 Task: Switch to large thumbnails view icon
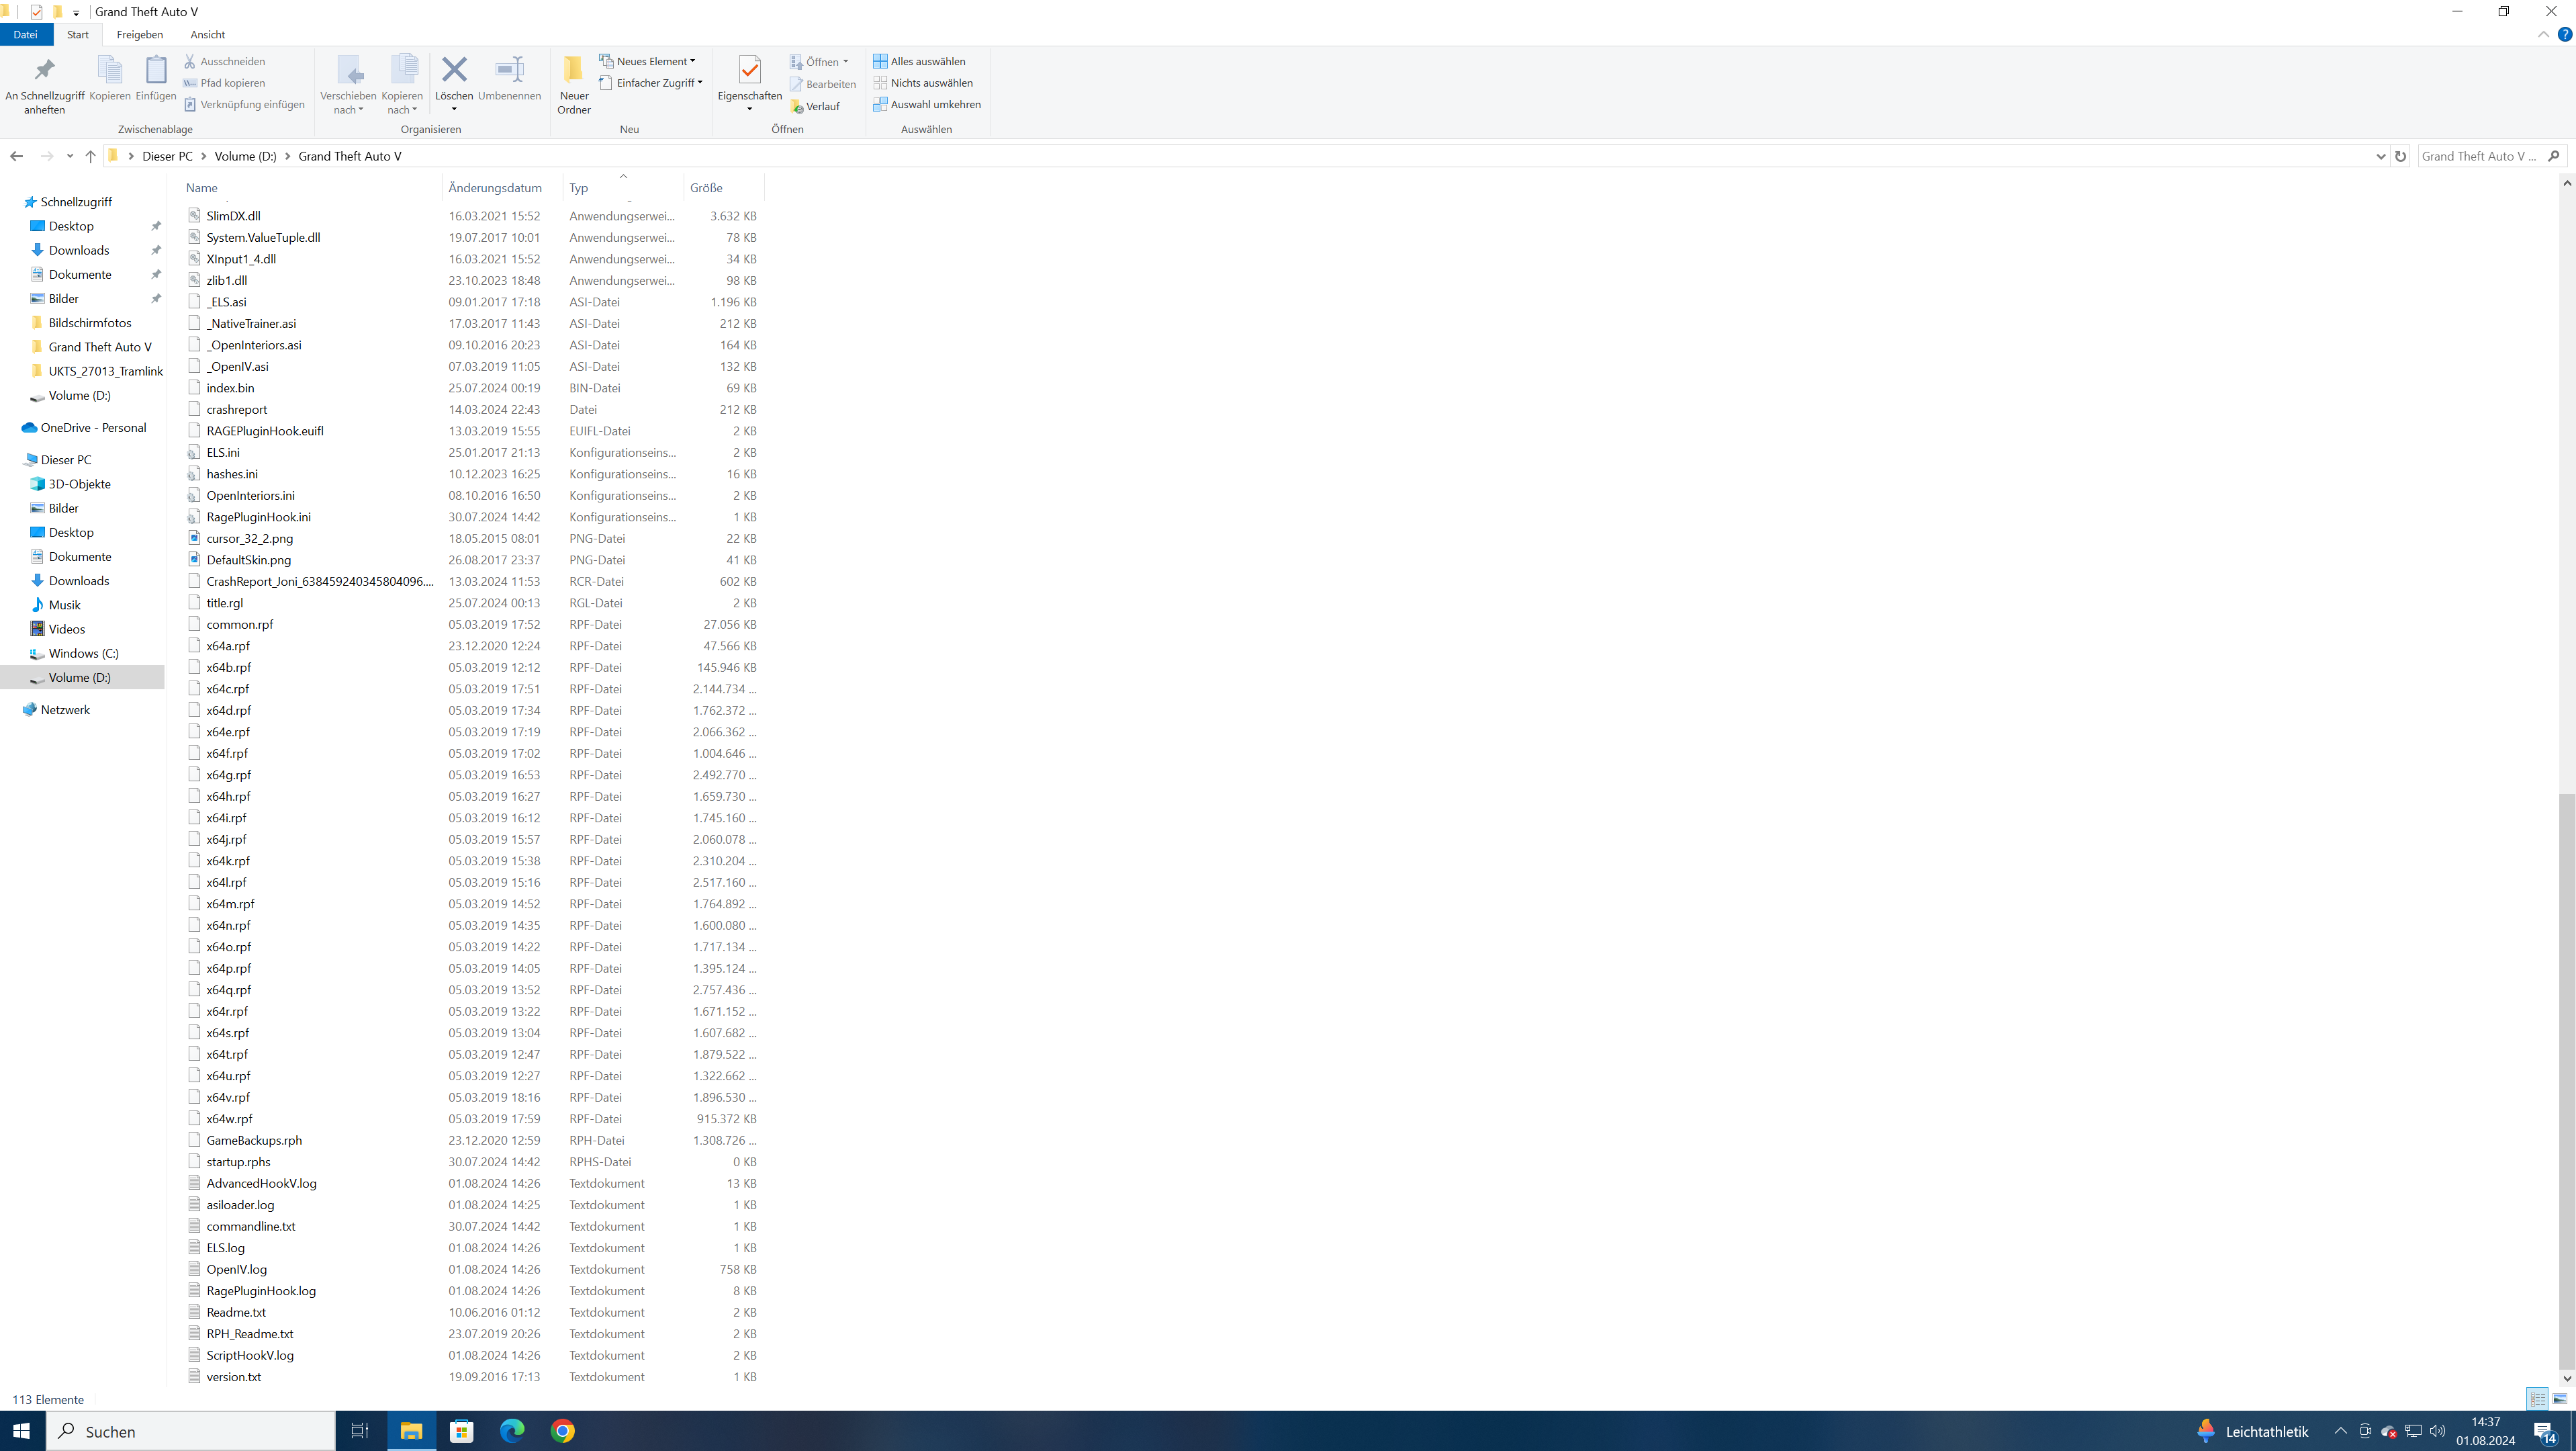tap(2560, 1399)
